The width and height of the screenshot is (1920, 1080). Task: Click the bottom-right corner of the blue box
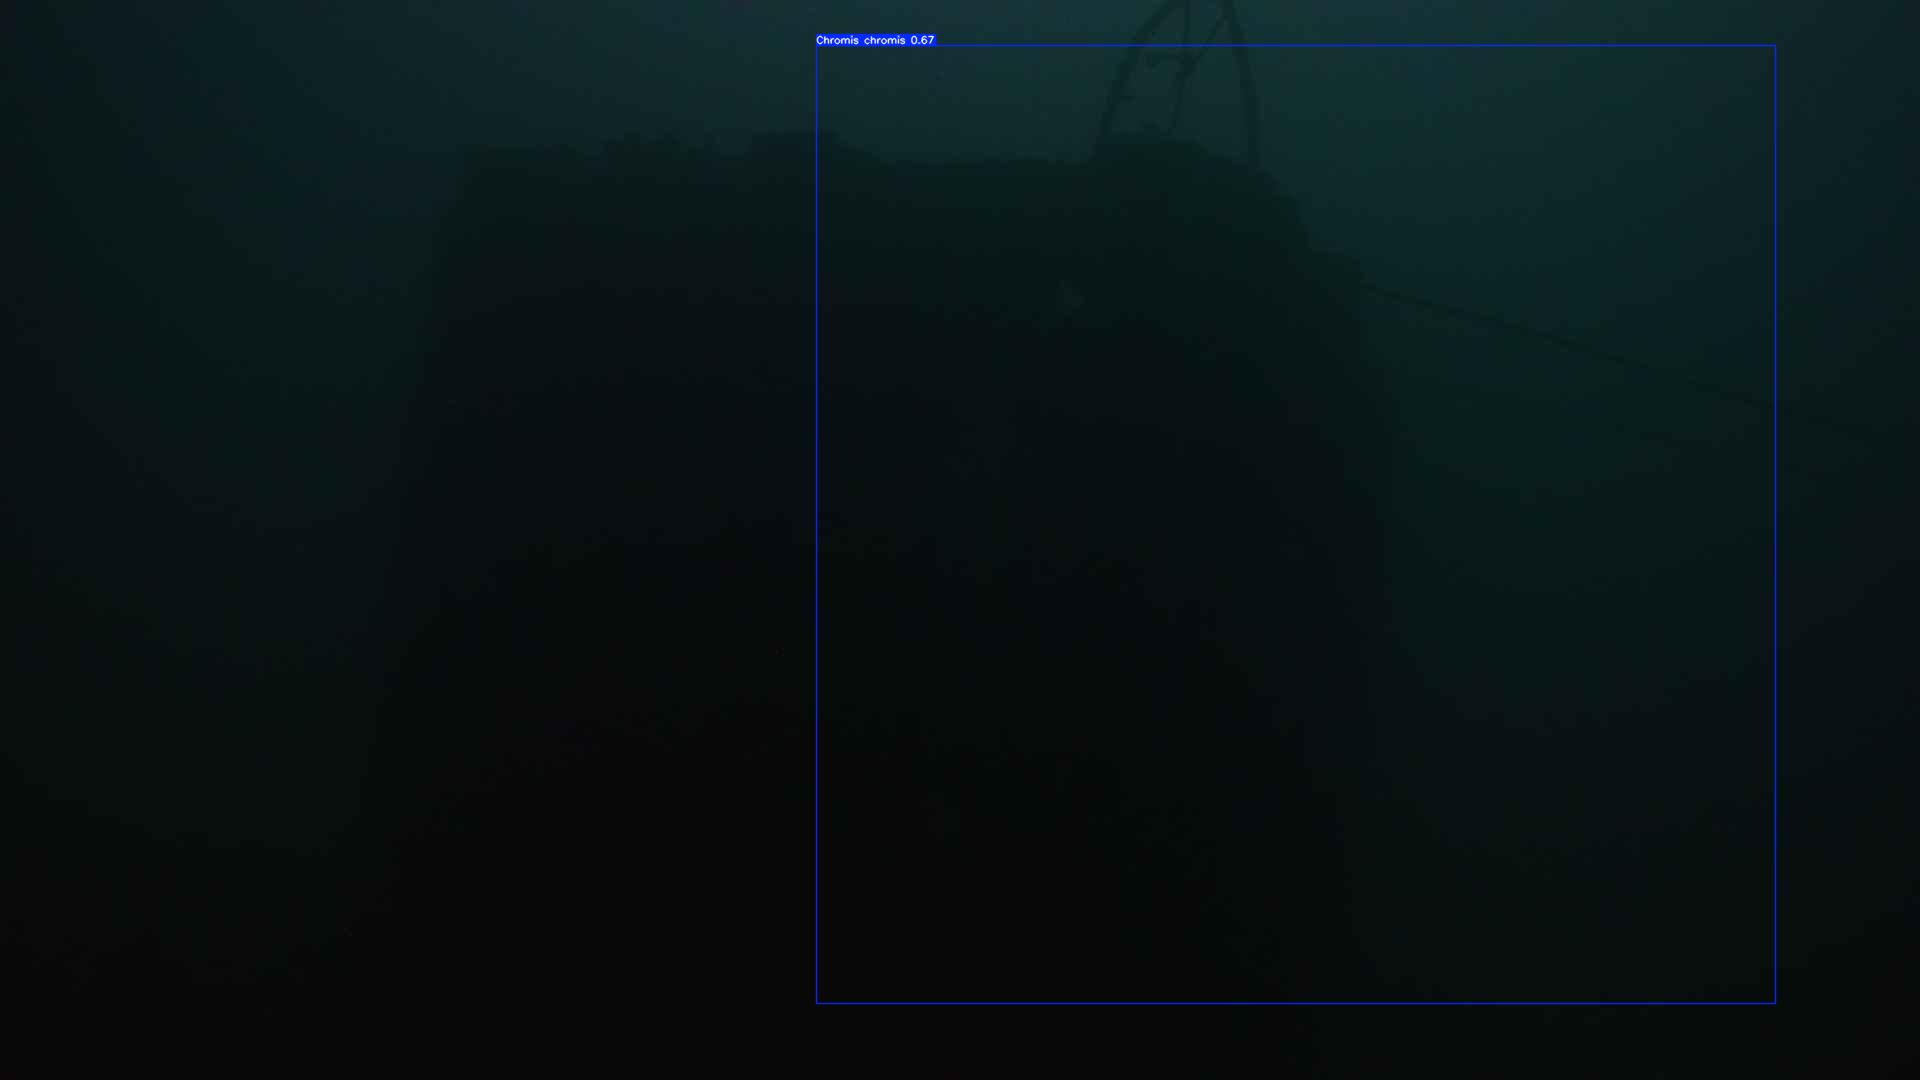click(x=1775, y=1003)
